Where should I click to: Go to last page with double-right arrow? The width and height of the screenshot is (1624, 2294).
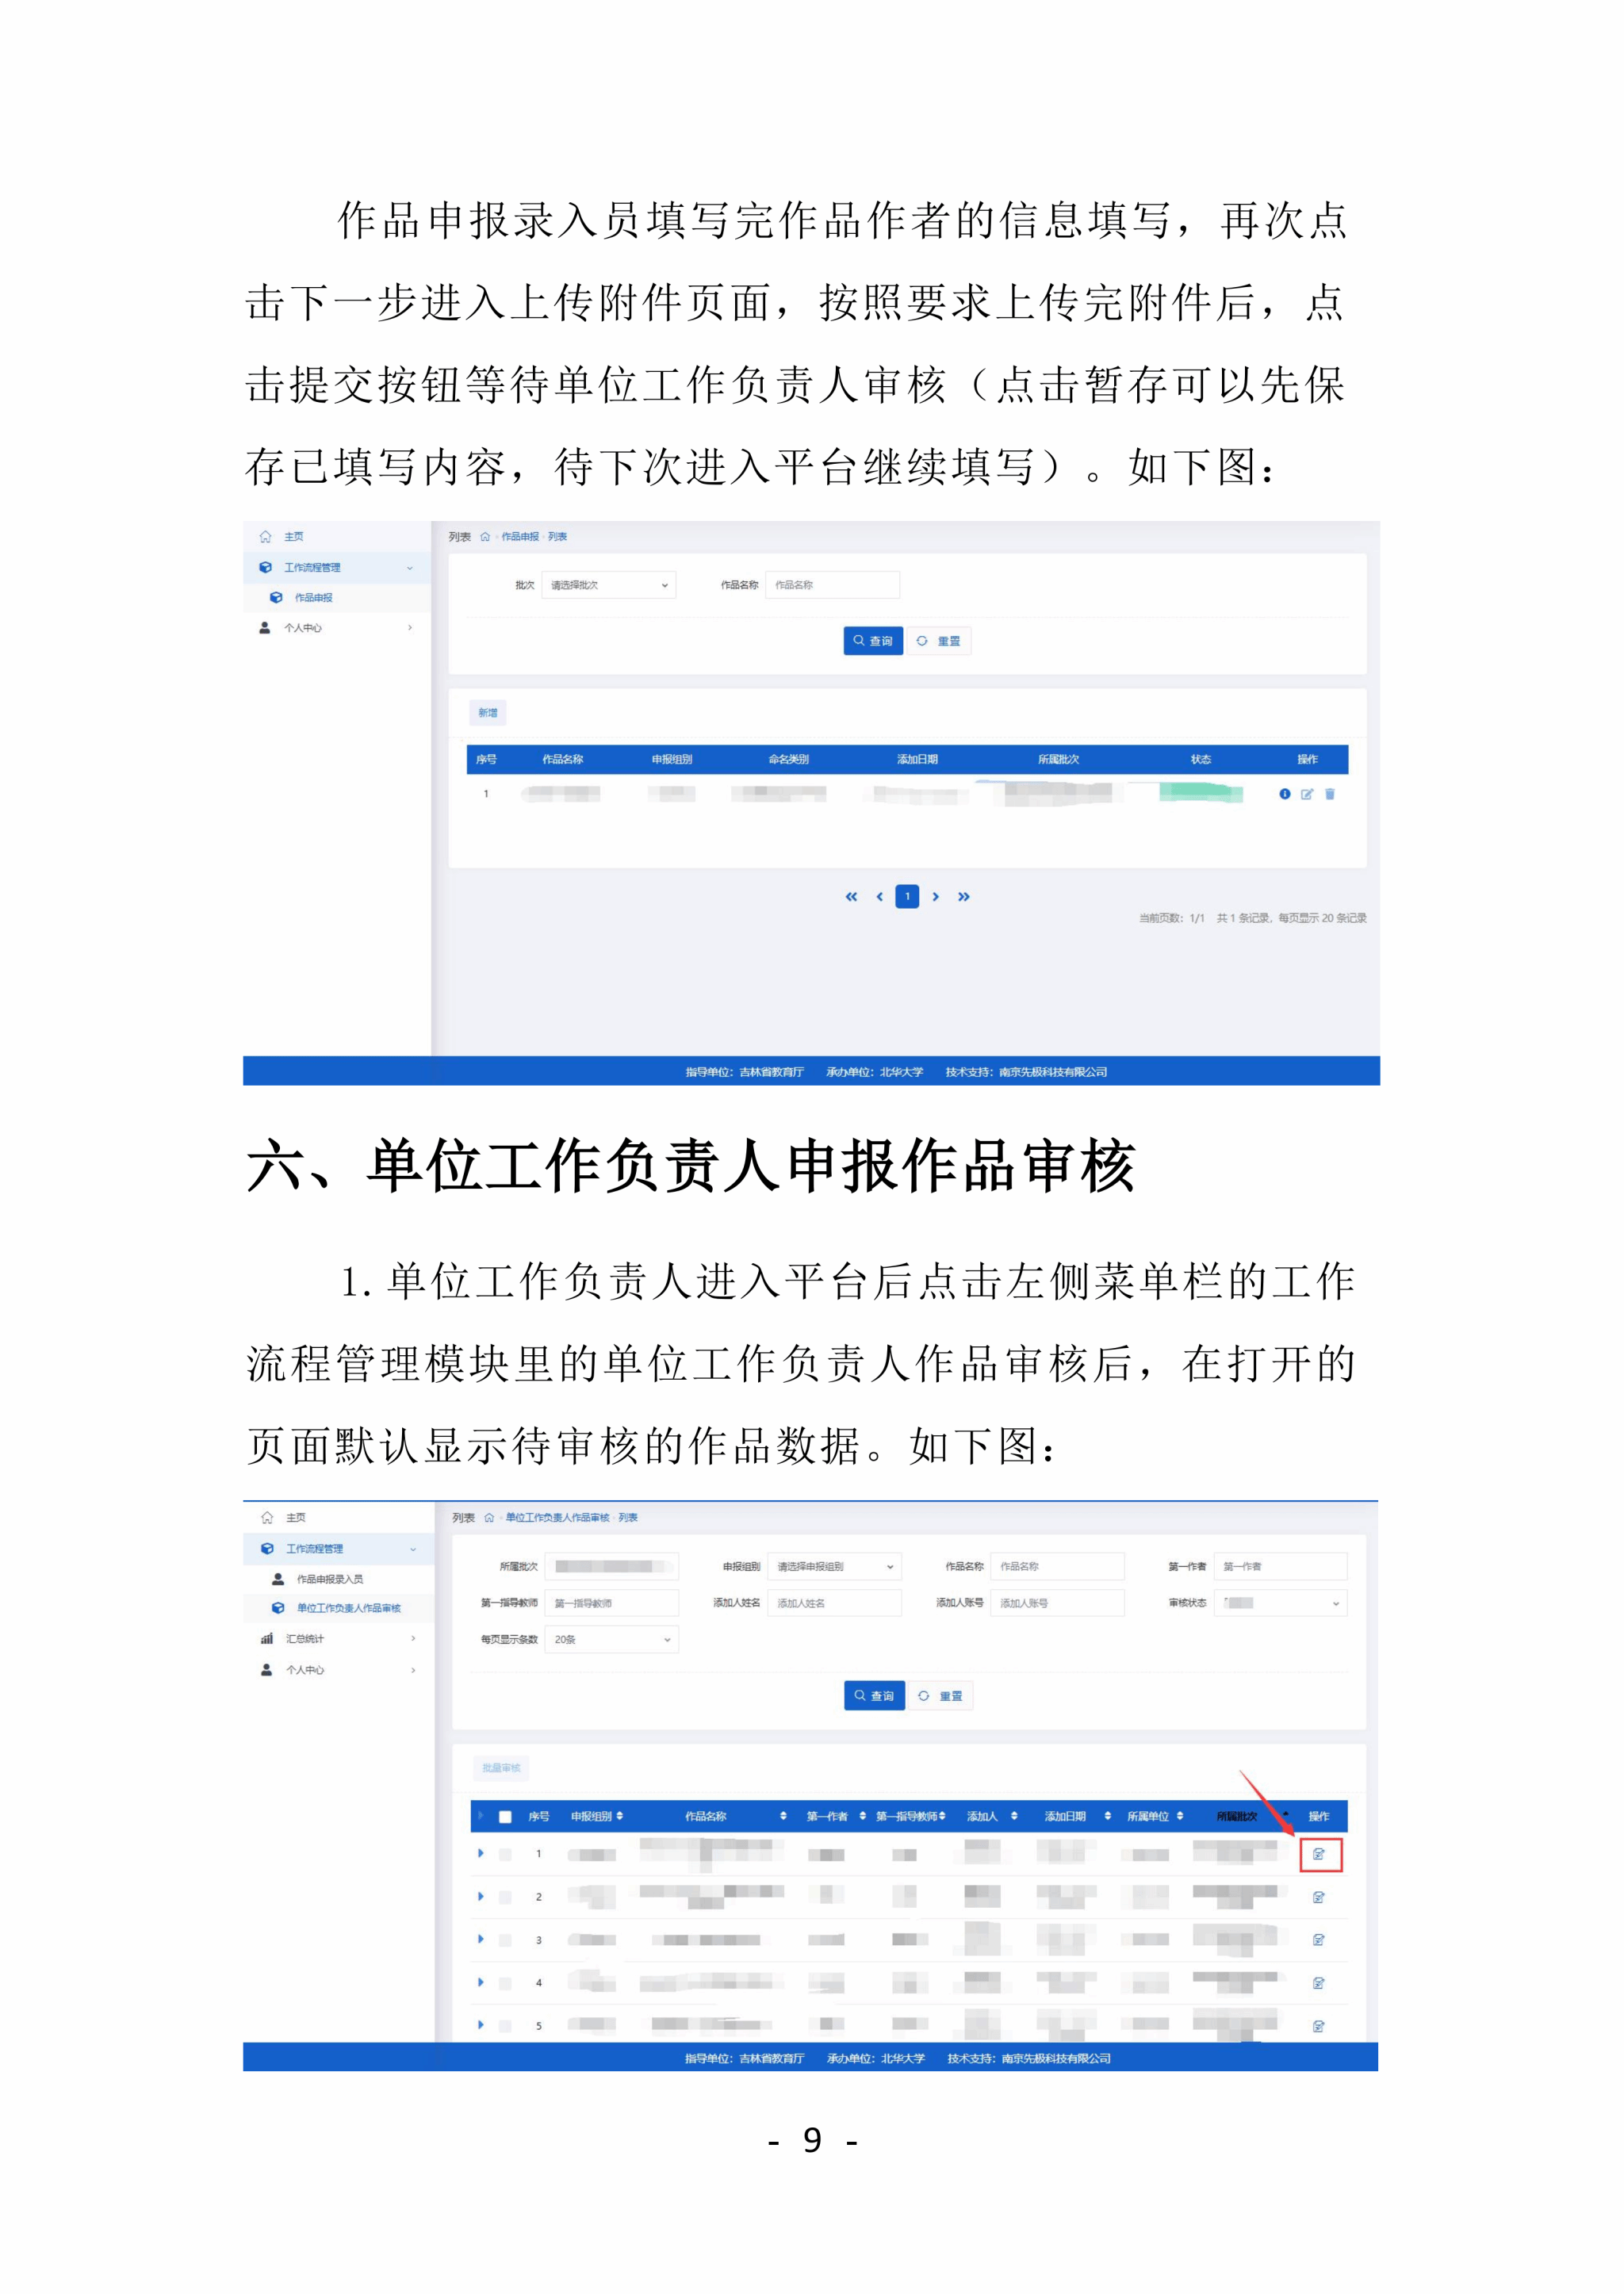point(963,897)
